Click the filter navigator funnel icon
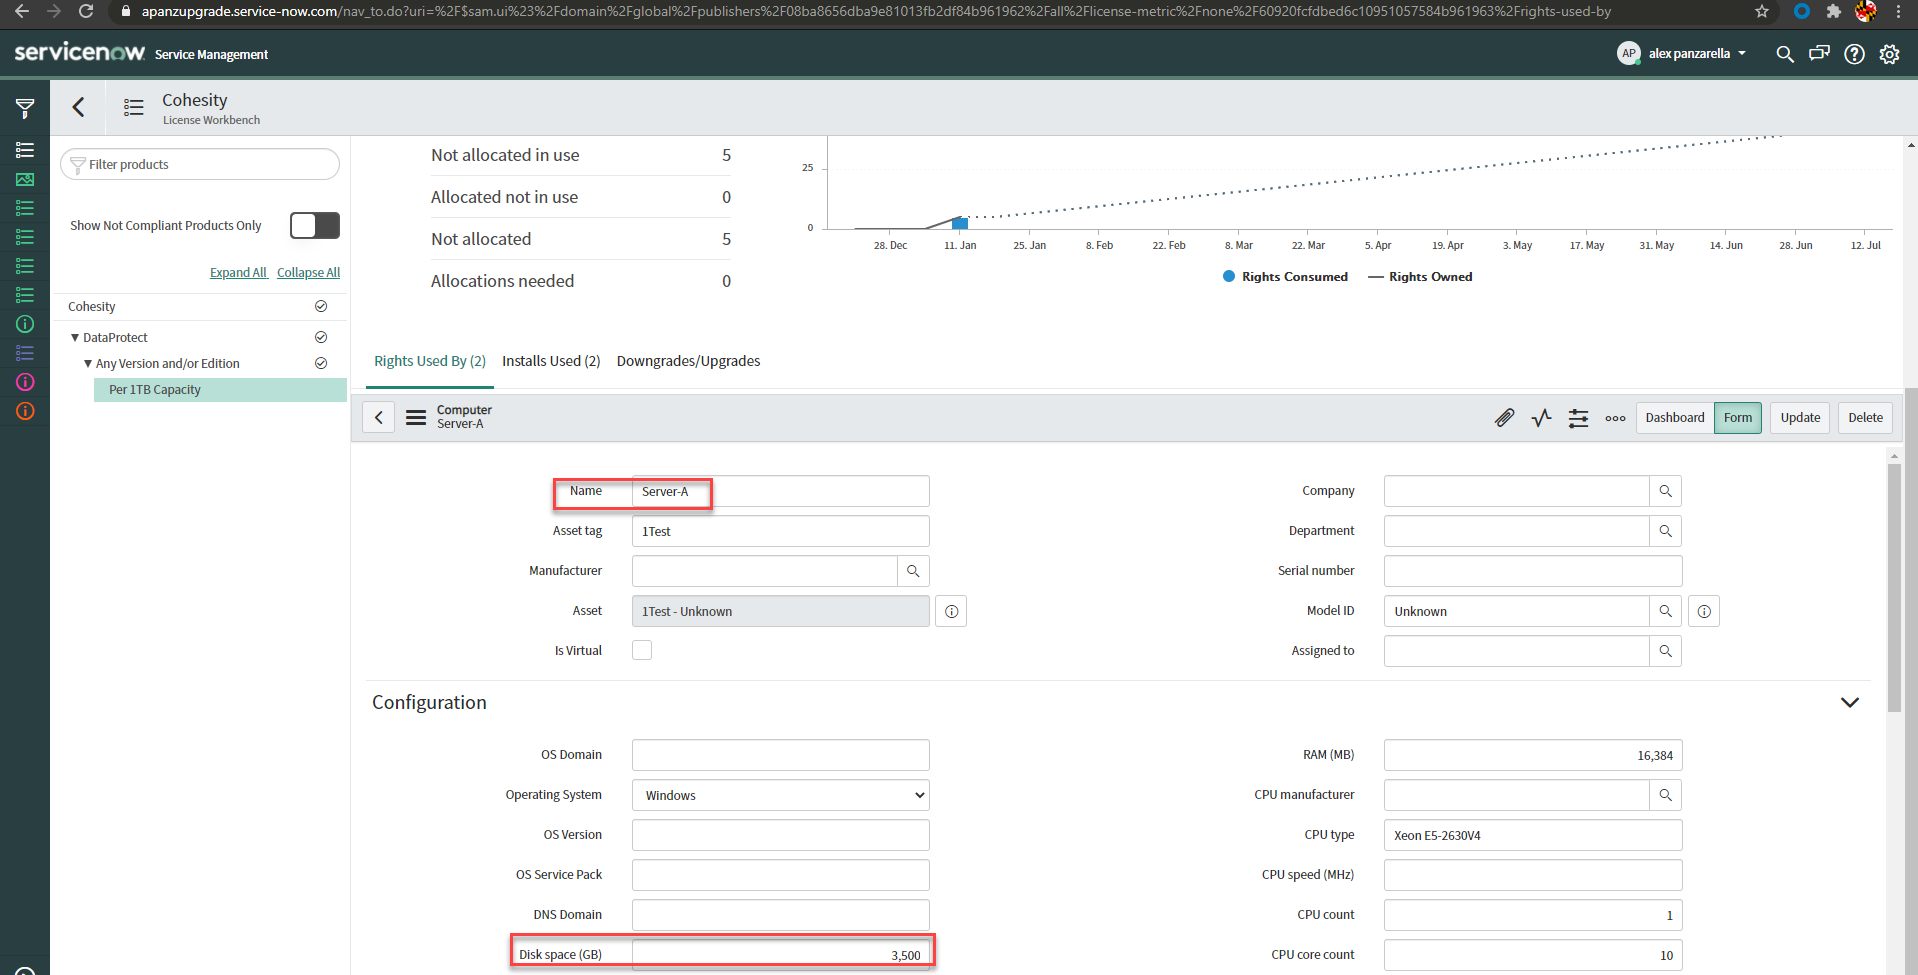Image resolution: width=1918 pixels, height=975 pixels. [x=25, y=108]
